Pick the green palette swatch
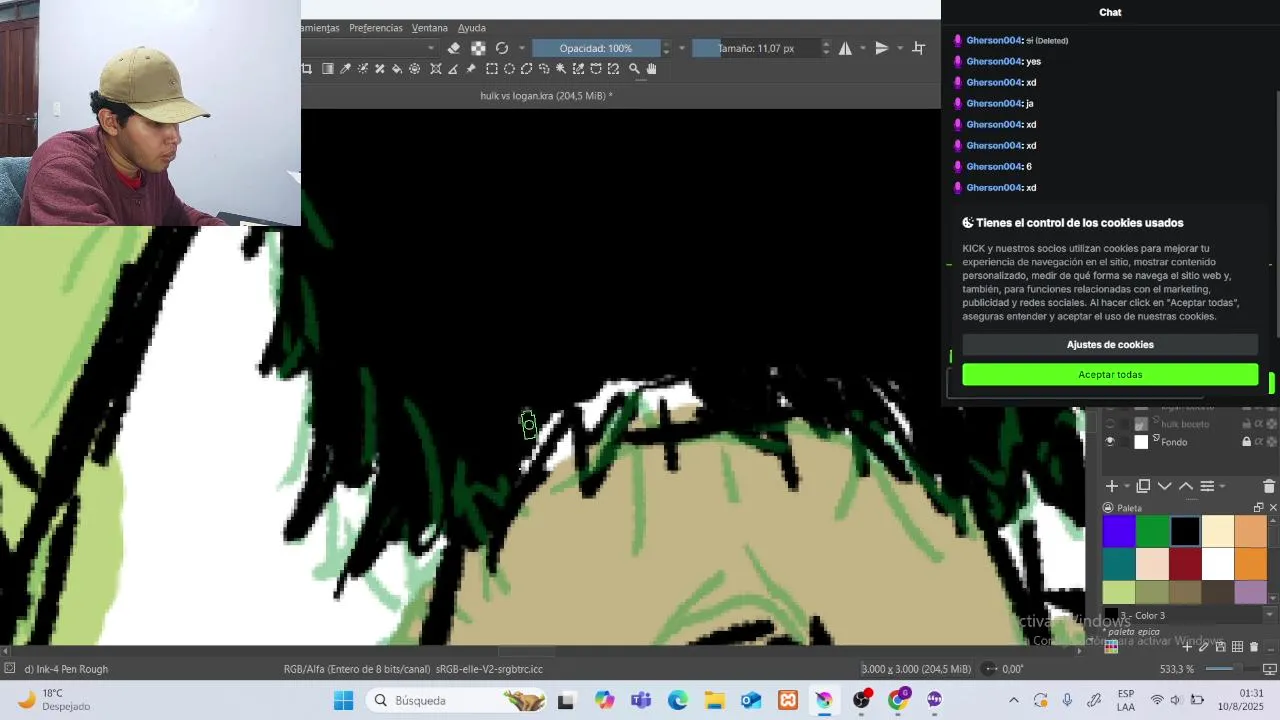This screenshot has width=1280, height=720. [1152, 532]
